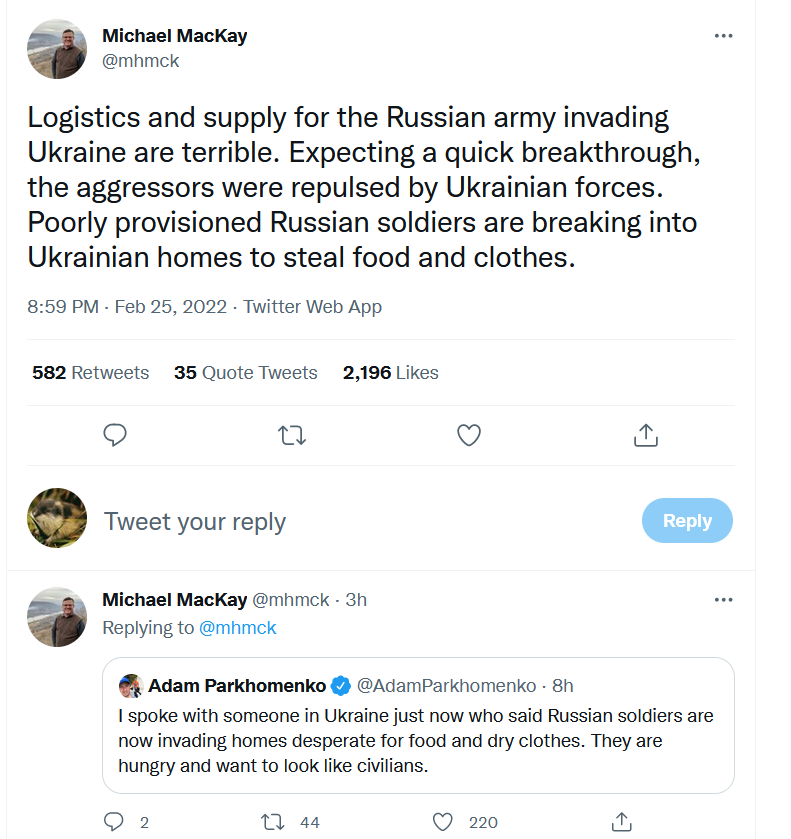Image resolution: width=791 pixels, height=839 pixels.
Task: Show the 2,196 Likes list
Action: tap(390, 373)
